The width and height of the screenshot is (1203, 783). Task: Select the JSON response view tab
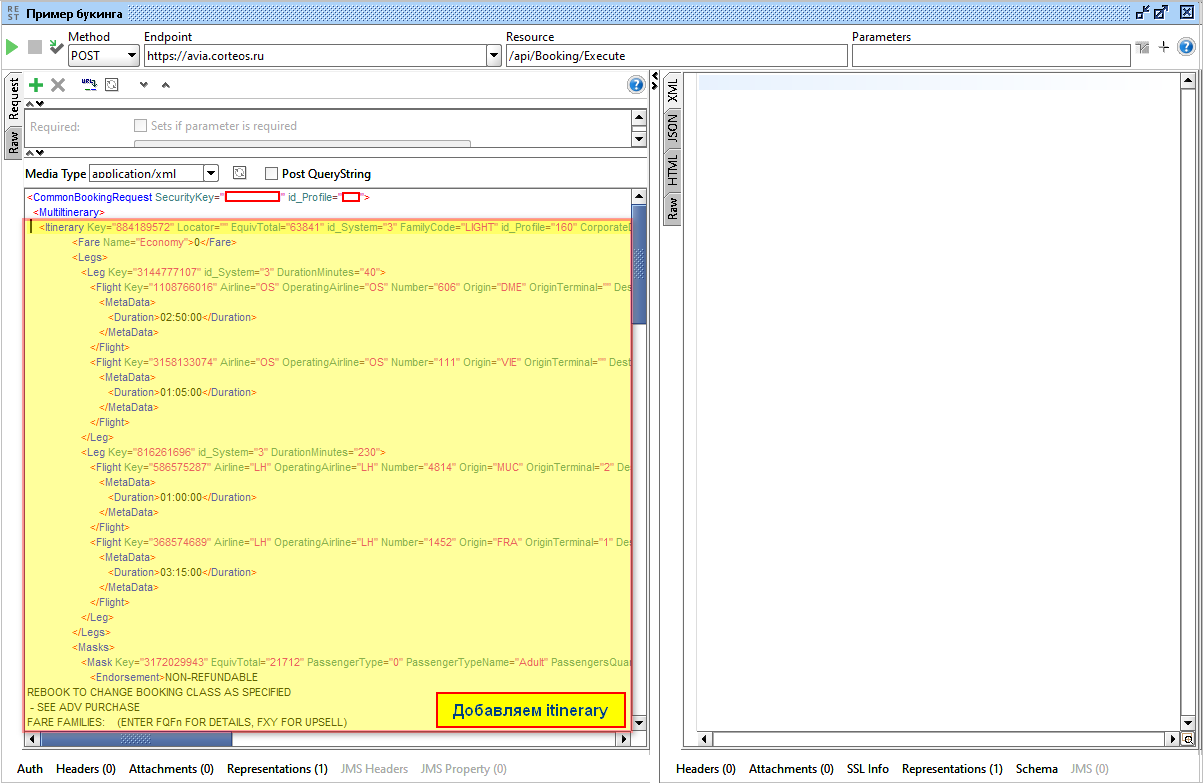[672, 127]
